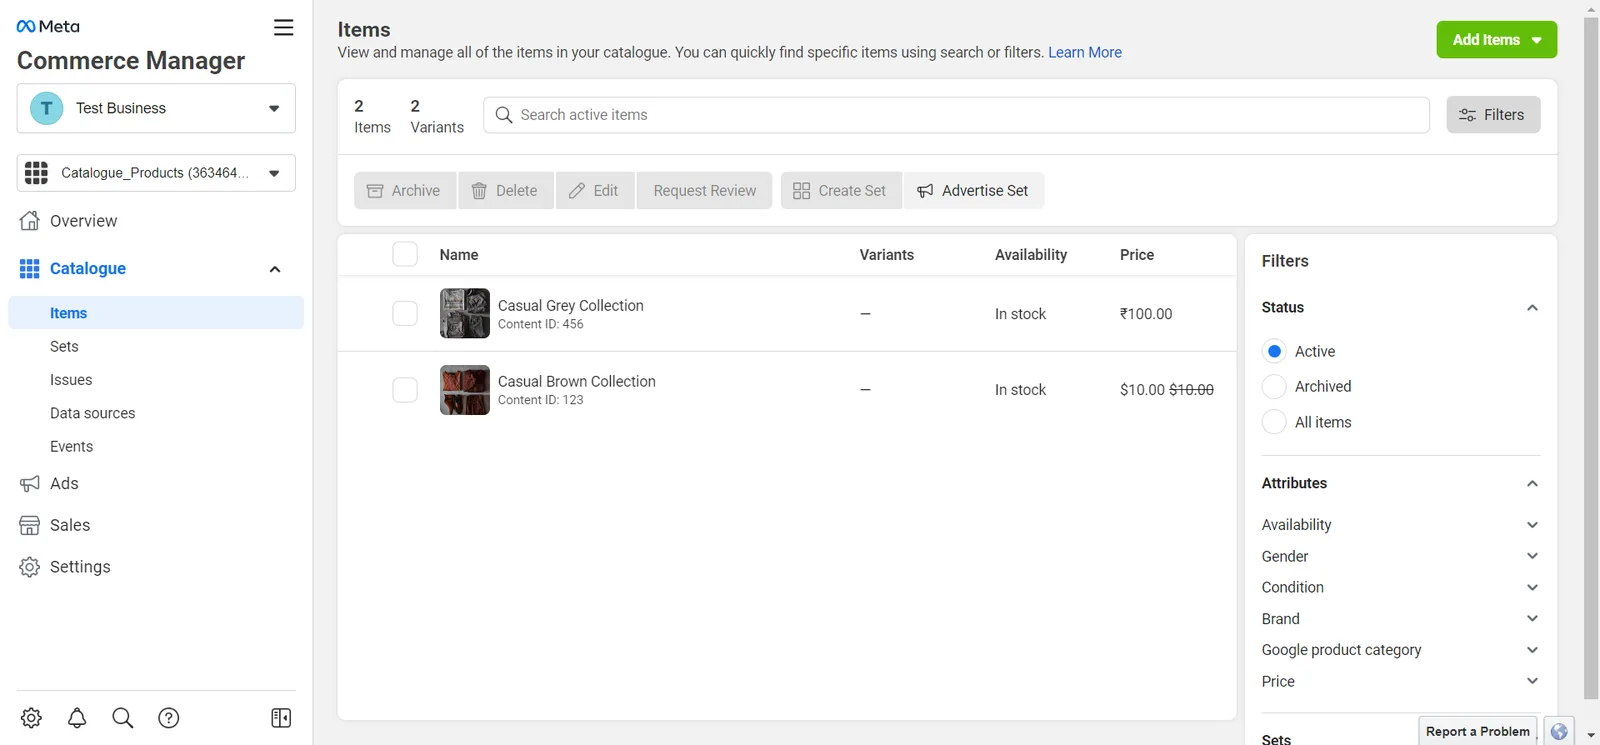The width and height of the screenshot is (1600, 745).
Task: Click the Filters button
Action: pyautogui.click(x=1493, y=115)
